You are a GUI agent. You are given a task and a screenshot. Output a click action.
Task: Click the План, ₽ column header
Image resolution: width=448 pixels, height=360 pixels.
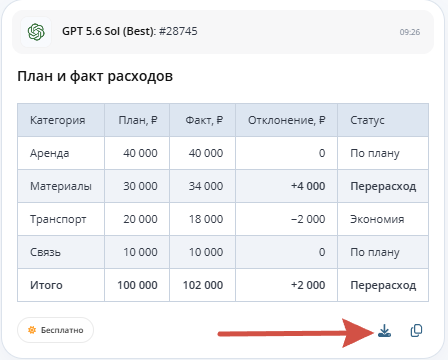click(x=137, y=120)
